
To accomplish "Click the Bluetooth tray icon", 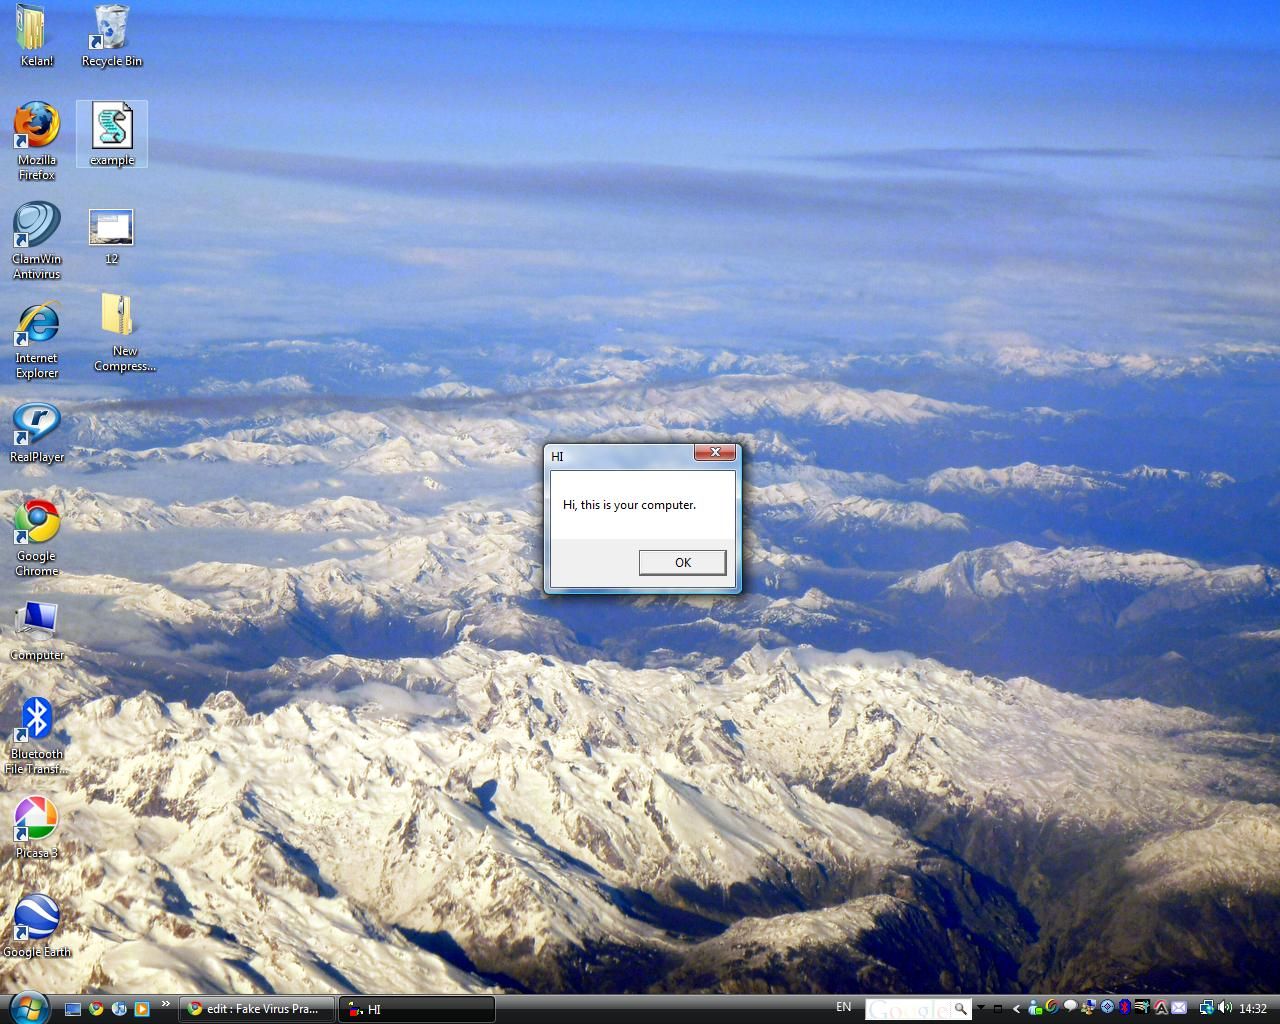I will tap(1124, 1008).
